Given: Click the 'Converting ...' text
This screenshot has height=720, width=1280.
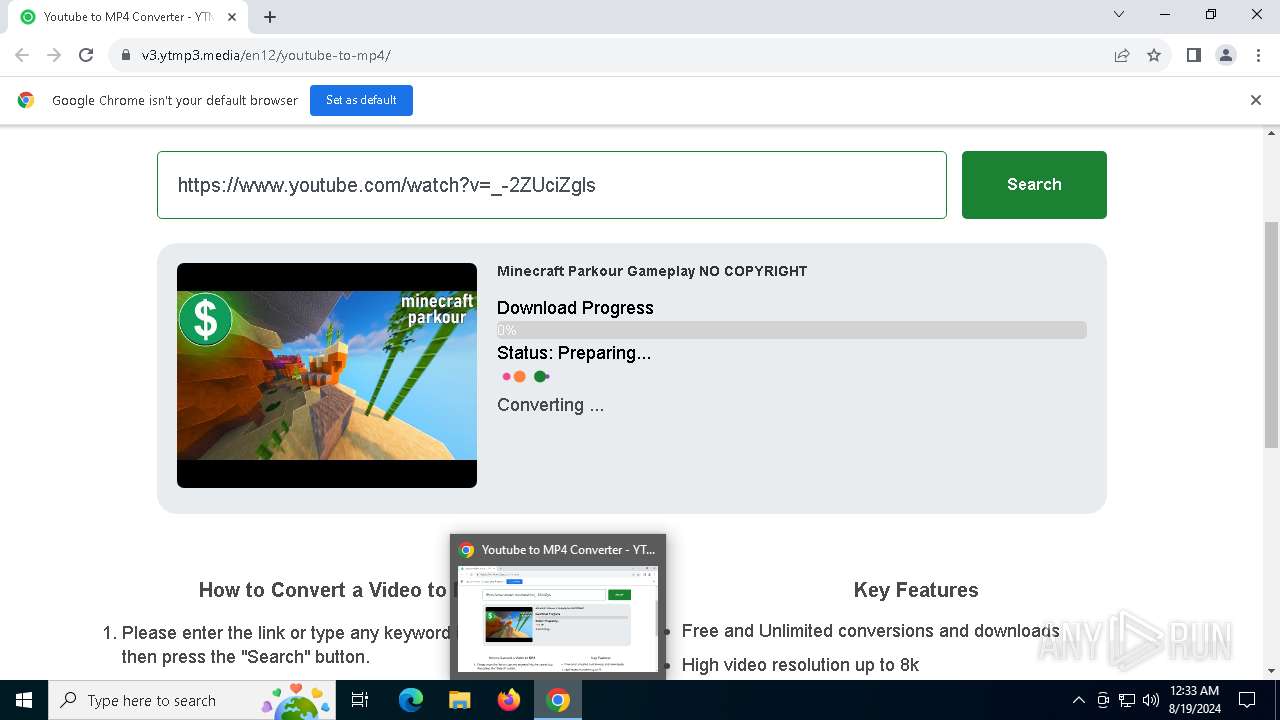Looking at the screenshot, I should point(550,405).
